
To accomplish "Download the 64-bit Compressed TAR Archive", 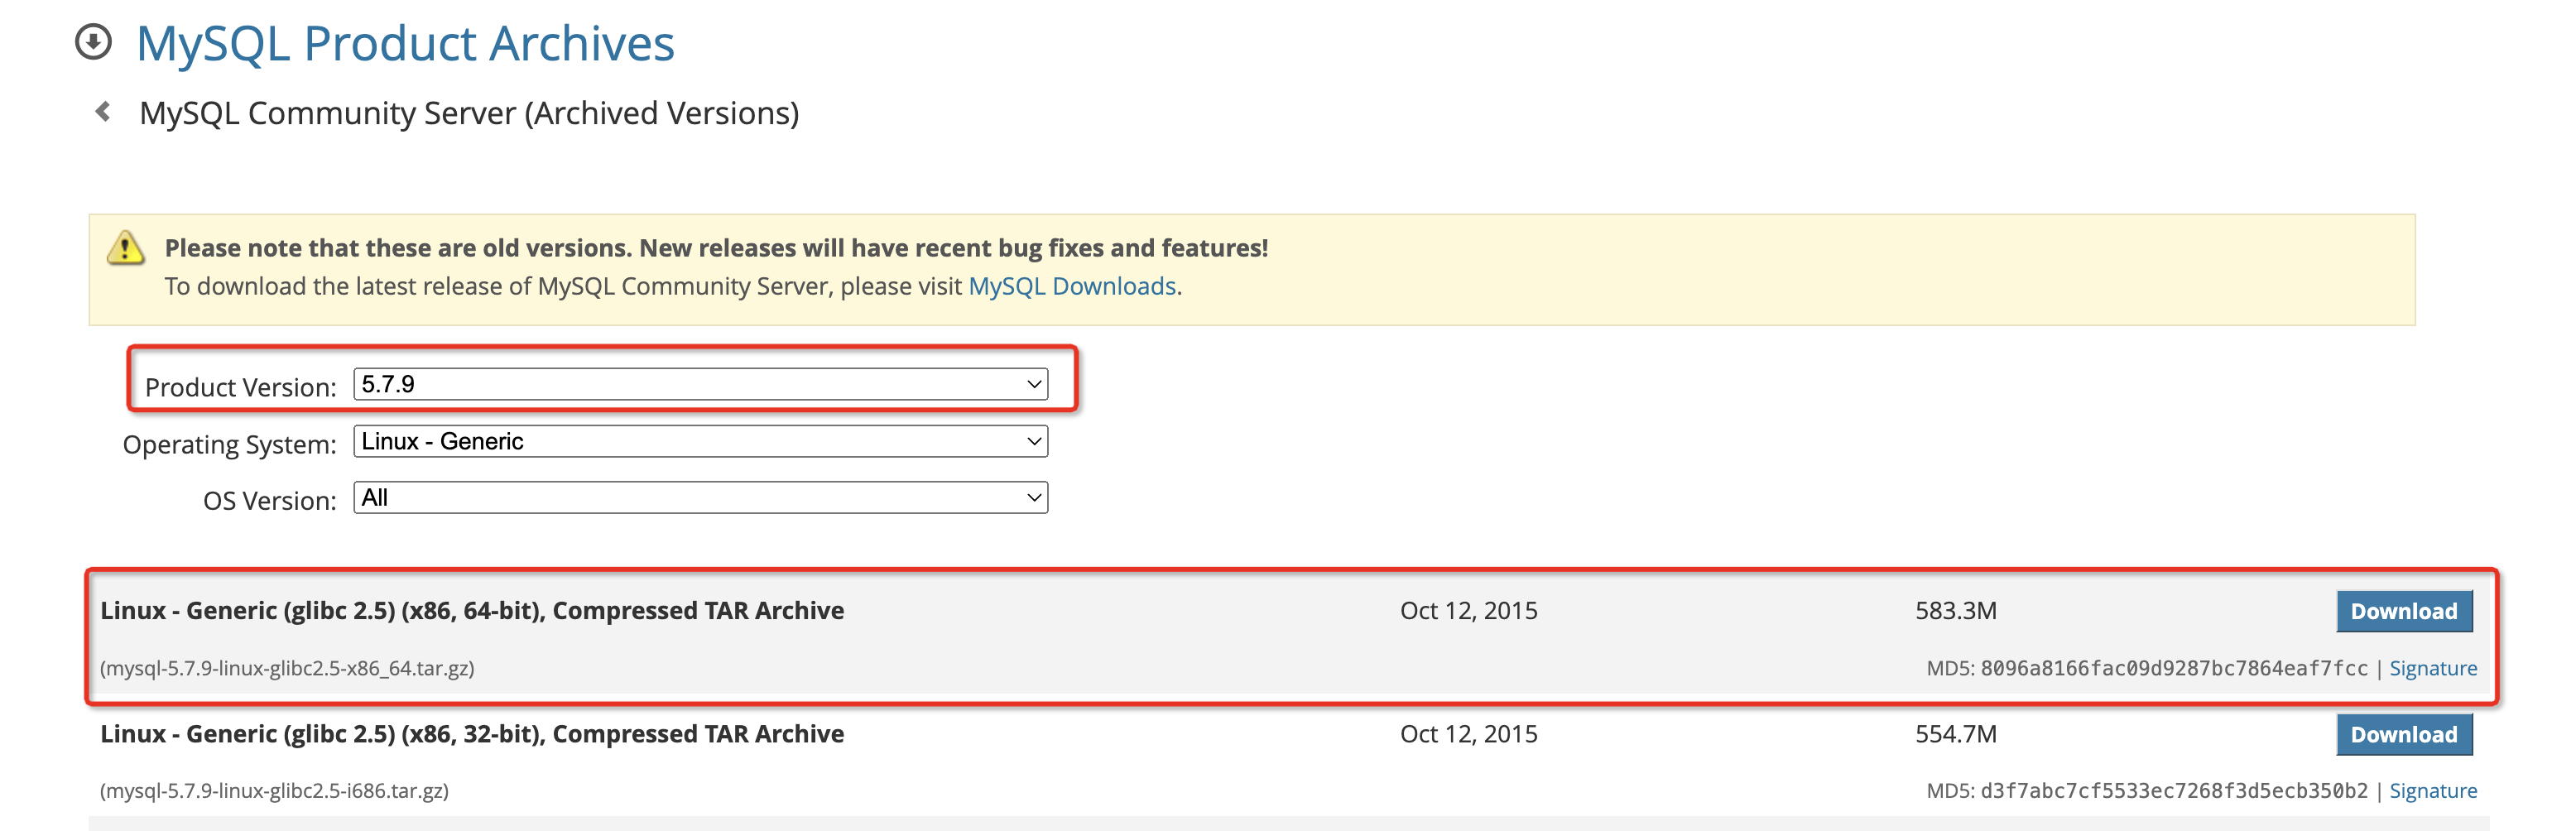I will point(2403,612).
